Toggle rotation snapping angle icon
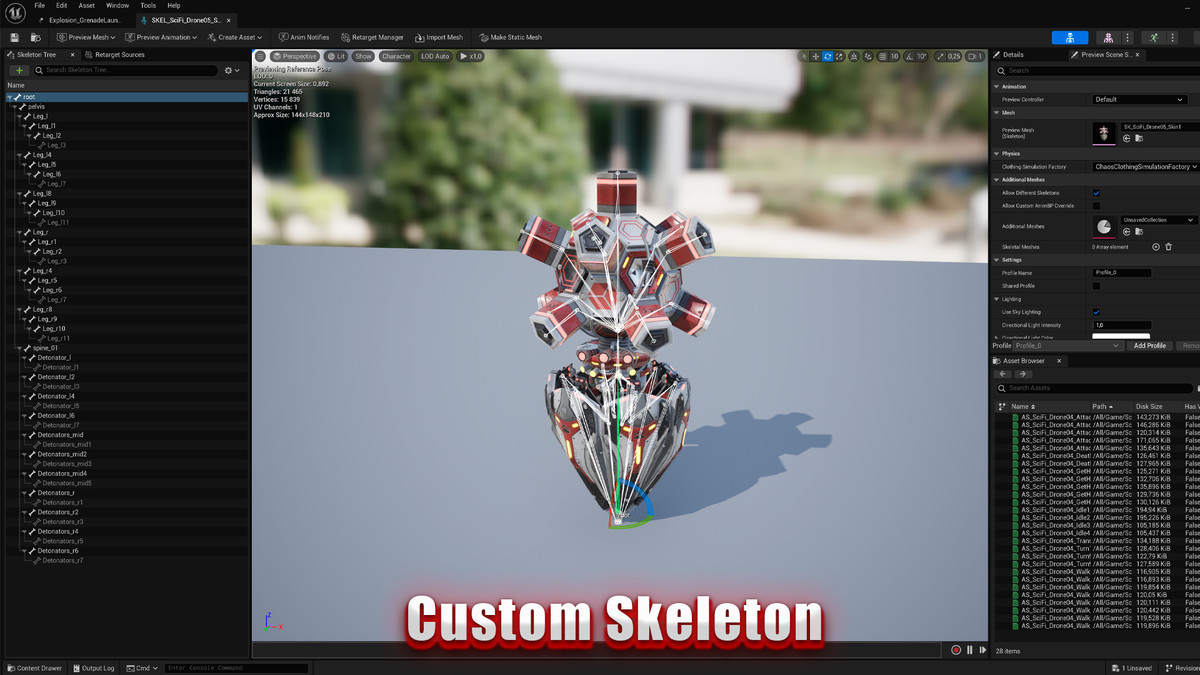The height and width of the screenshot is (675, 1200). coord(909,57)
